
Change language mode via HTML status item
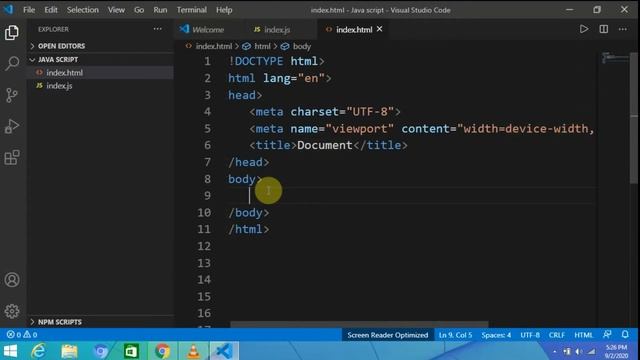point(584,335)
